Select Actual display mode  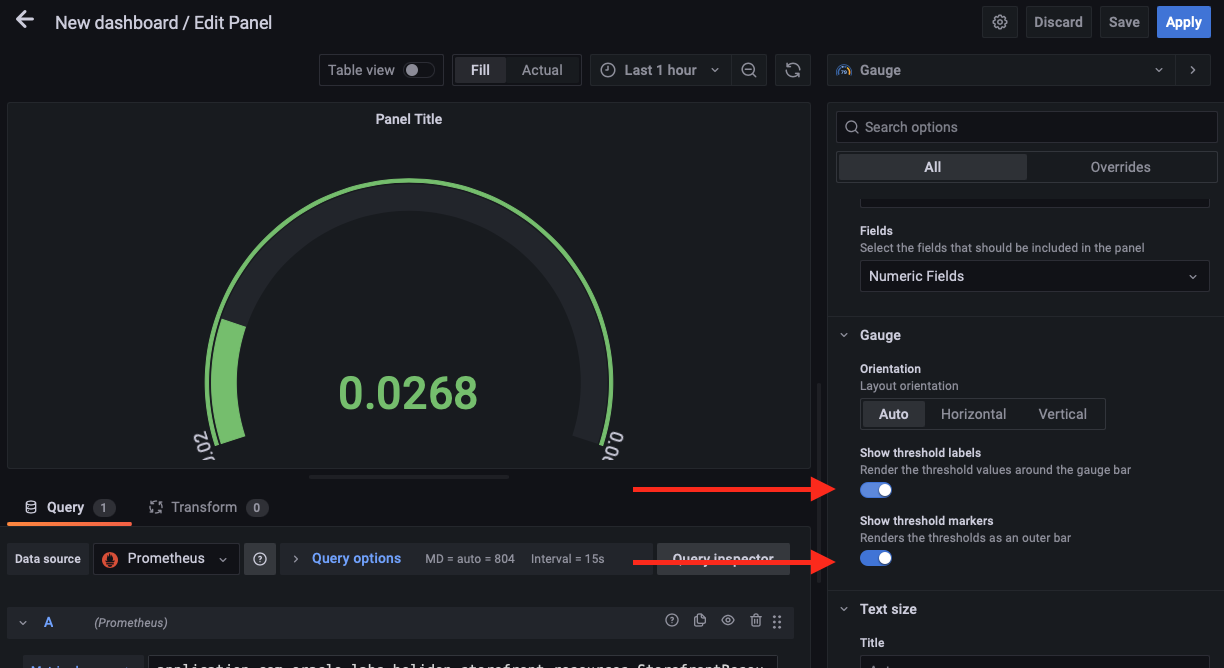pyautogui.click(x=542, y=70)
